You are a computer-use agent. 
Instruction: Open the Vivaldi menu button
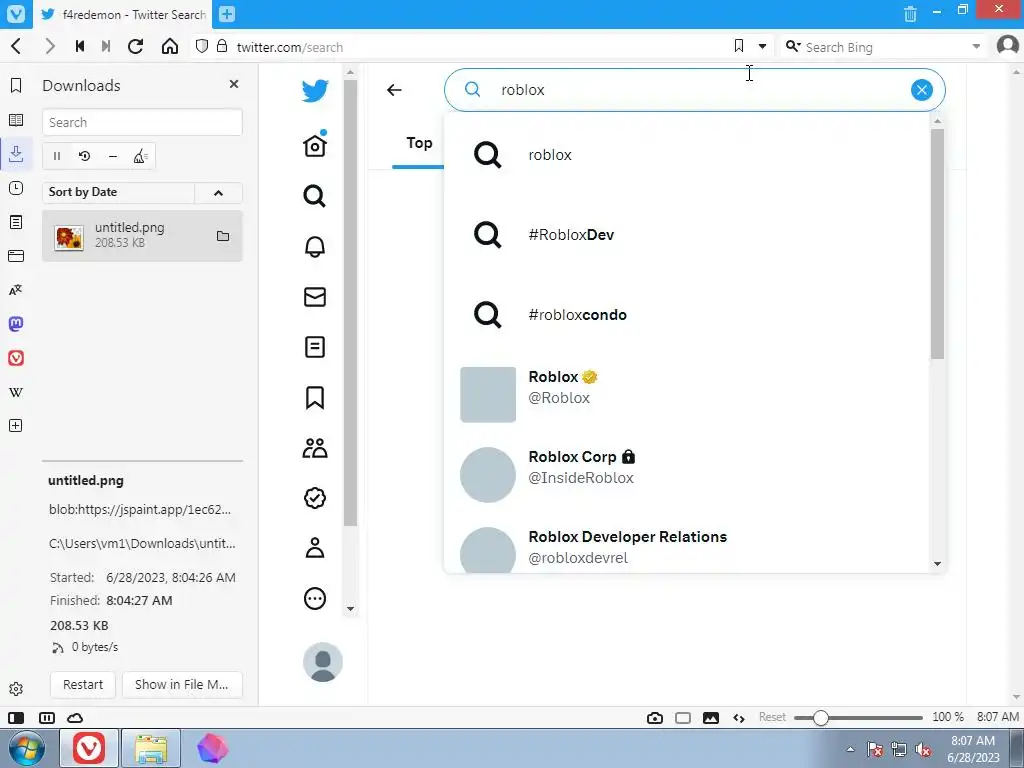(16, 14)
